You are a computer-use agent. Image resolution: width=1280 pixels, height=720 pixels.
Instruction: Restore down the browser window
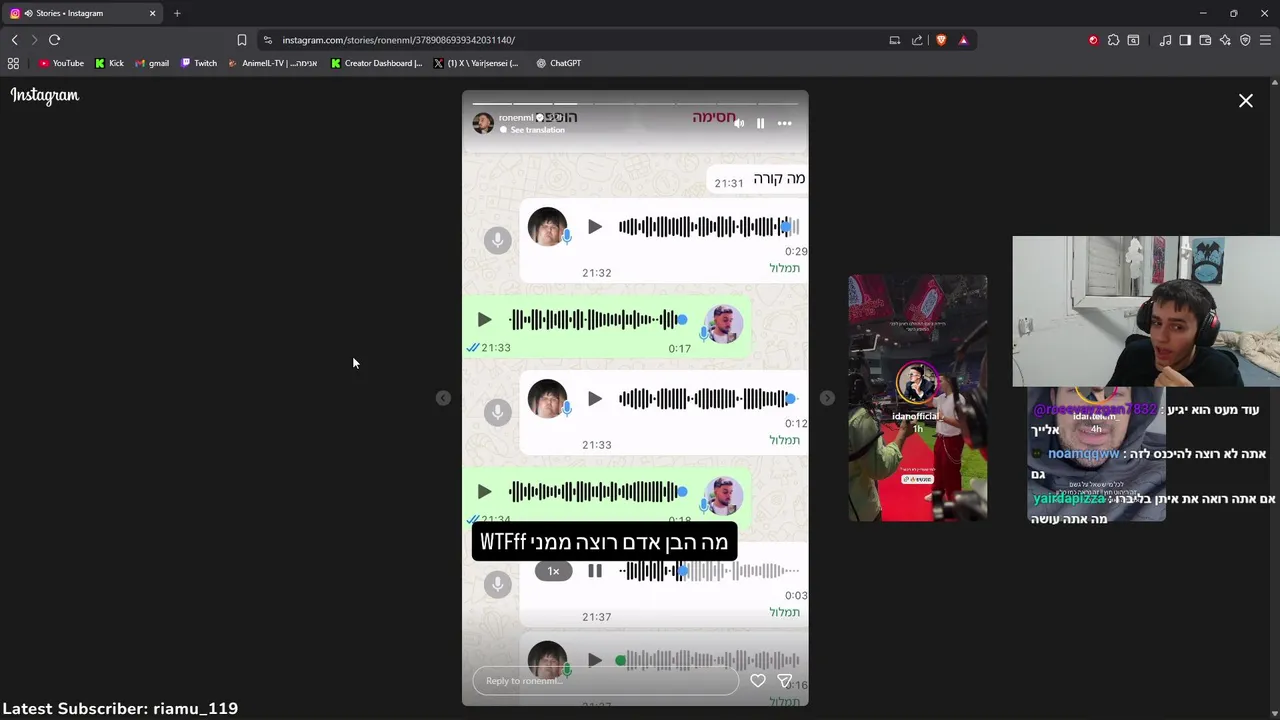point(1233,13)
